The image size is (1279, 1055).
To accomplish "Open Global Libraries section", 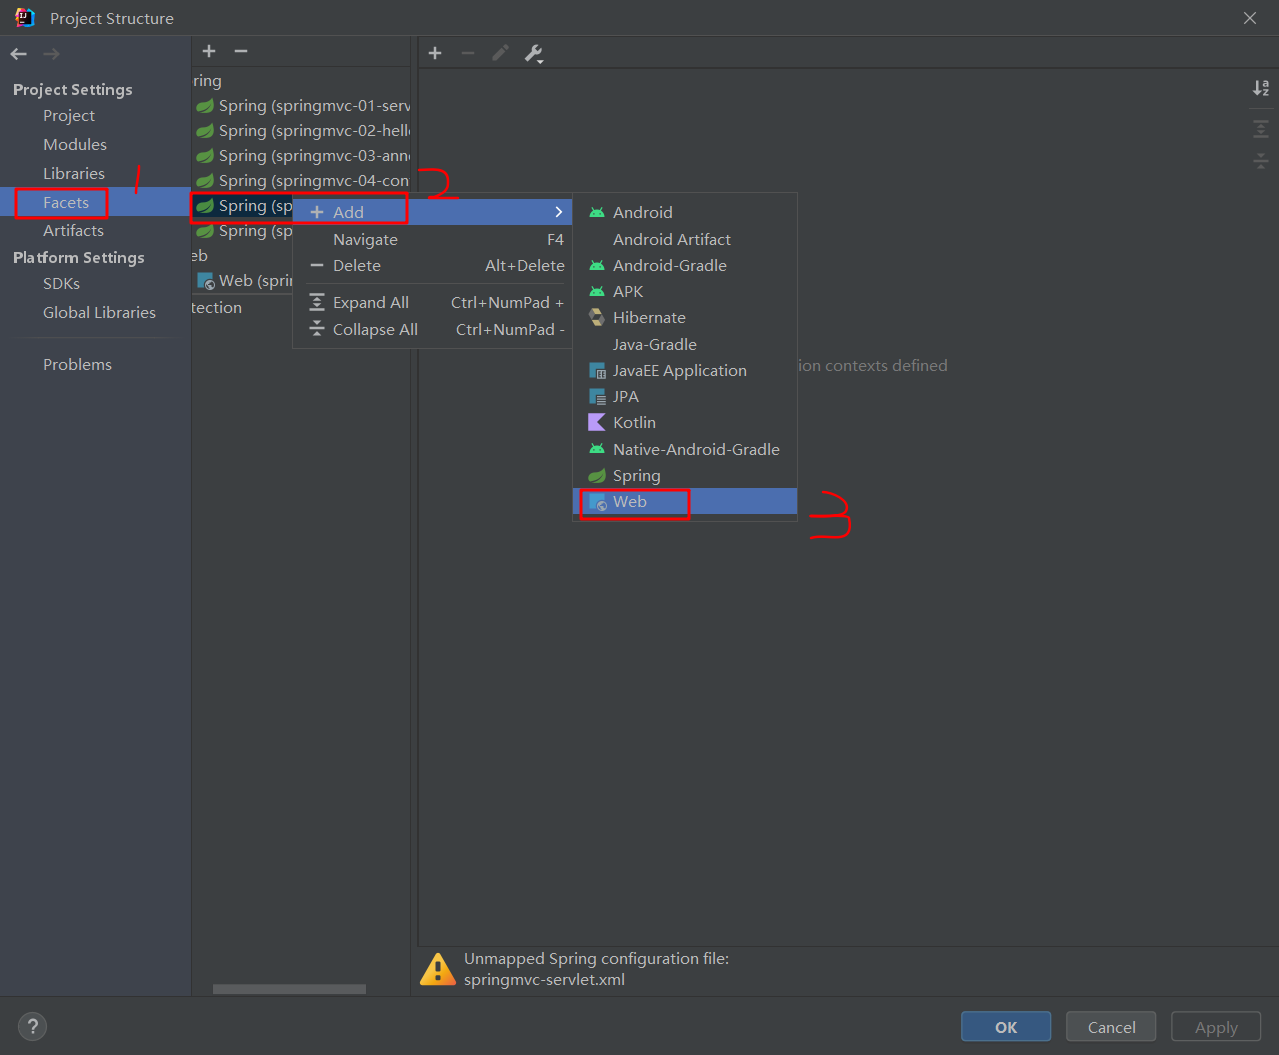I will click(99, 313).
